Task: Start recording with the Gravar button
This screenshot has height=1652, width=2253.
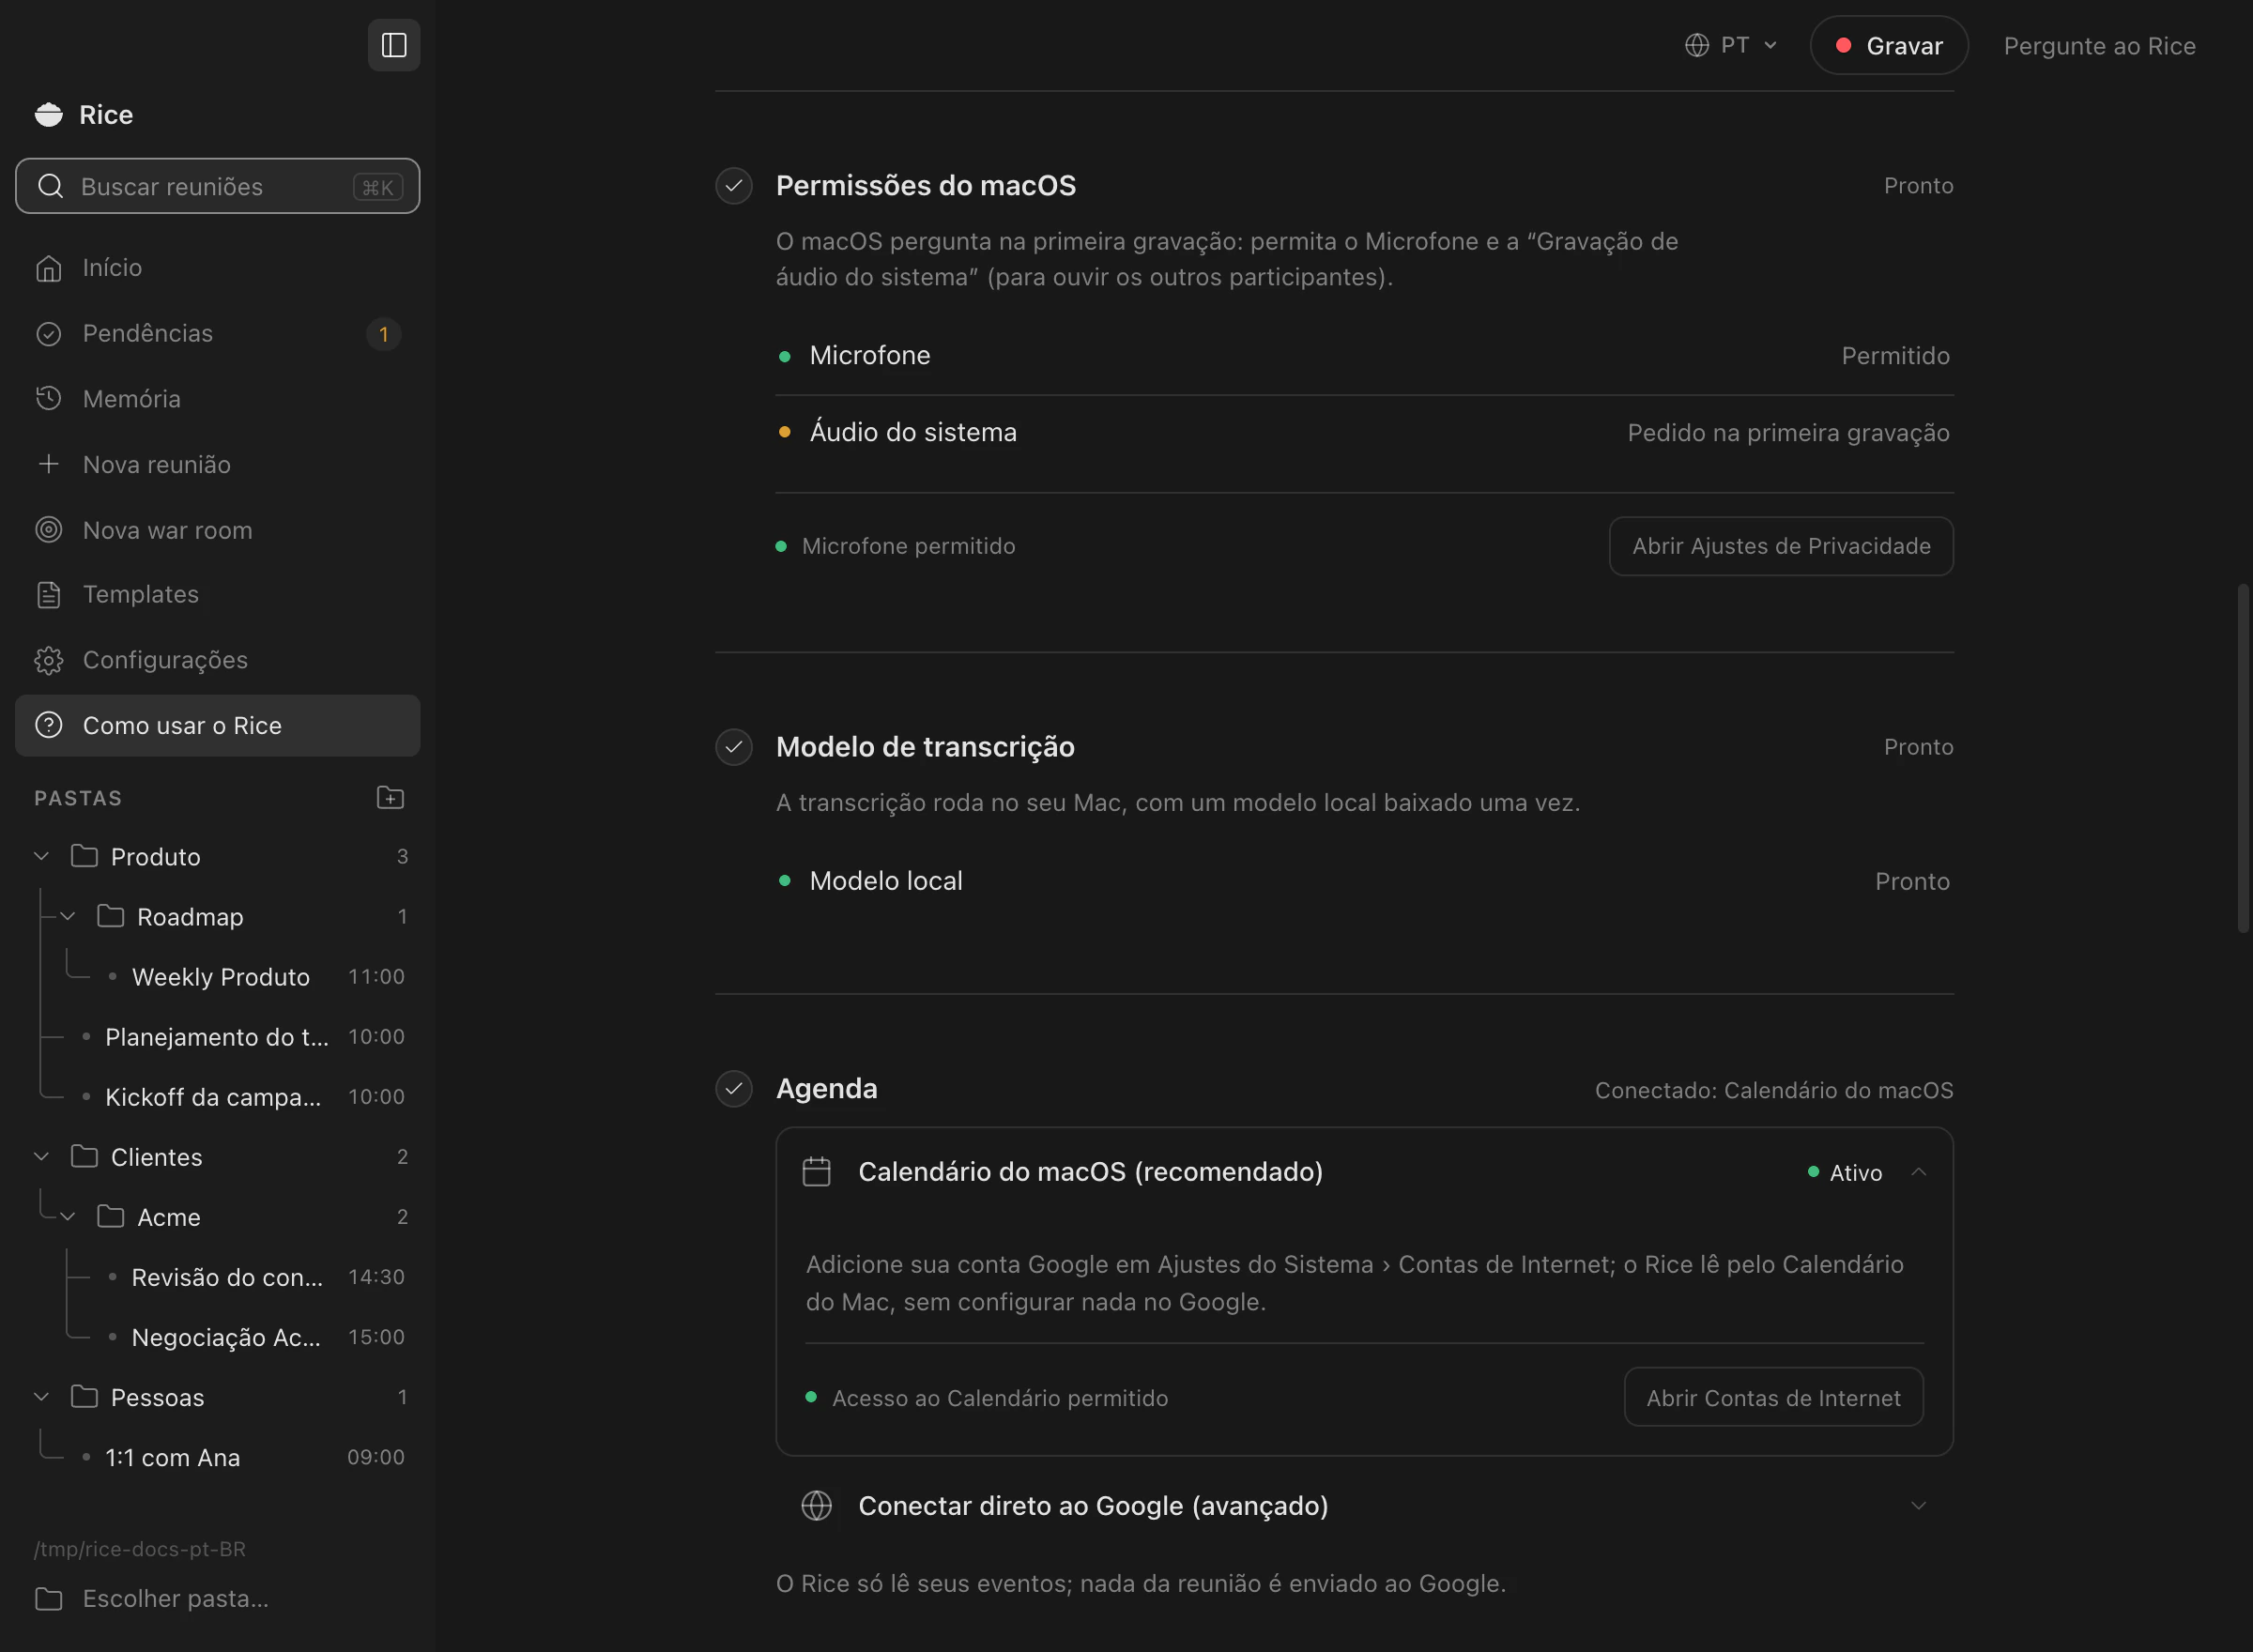Action: (x=1889, y=46)
